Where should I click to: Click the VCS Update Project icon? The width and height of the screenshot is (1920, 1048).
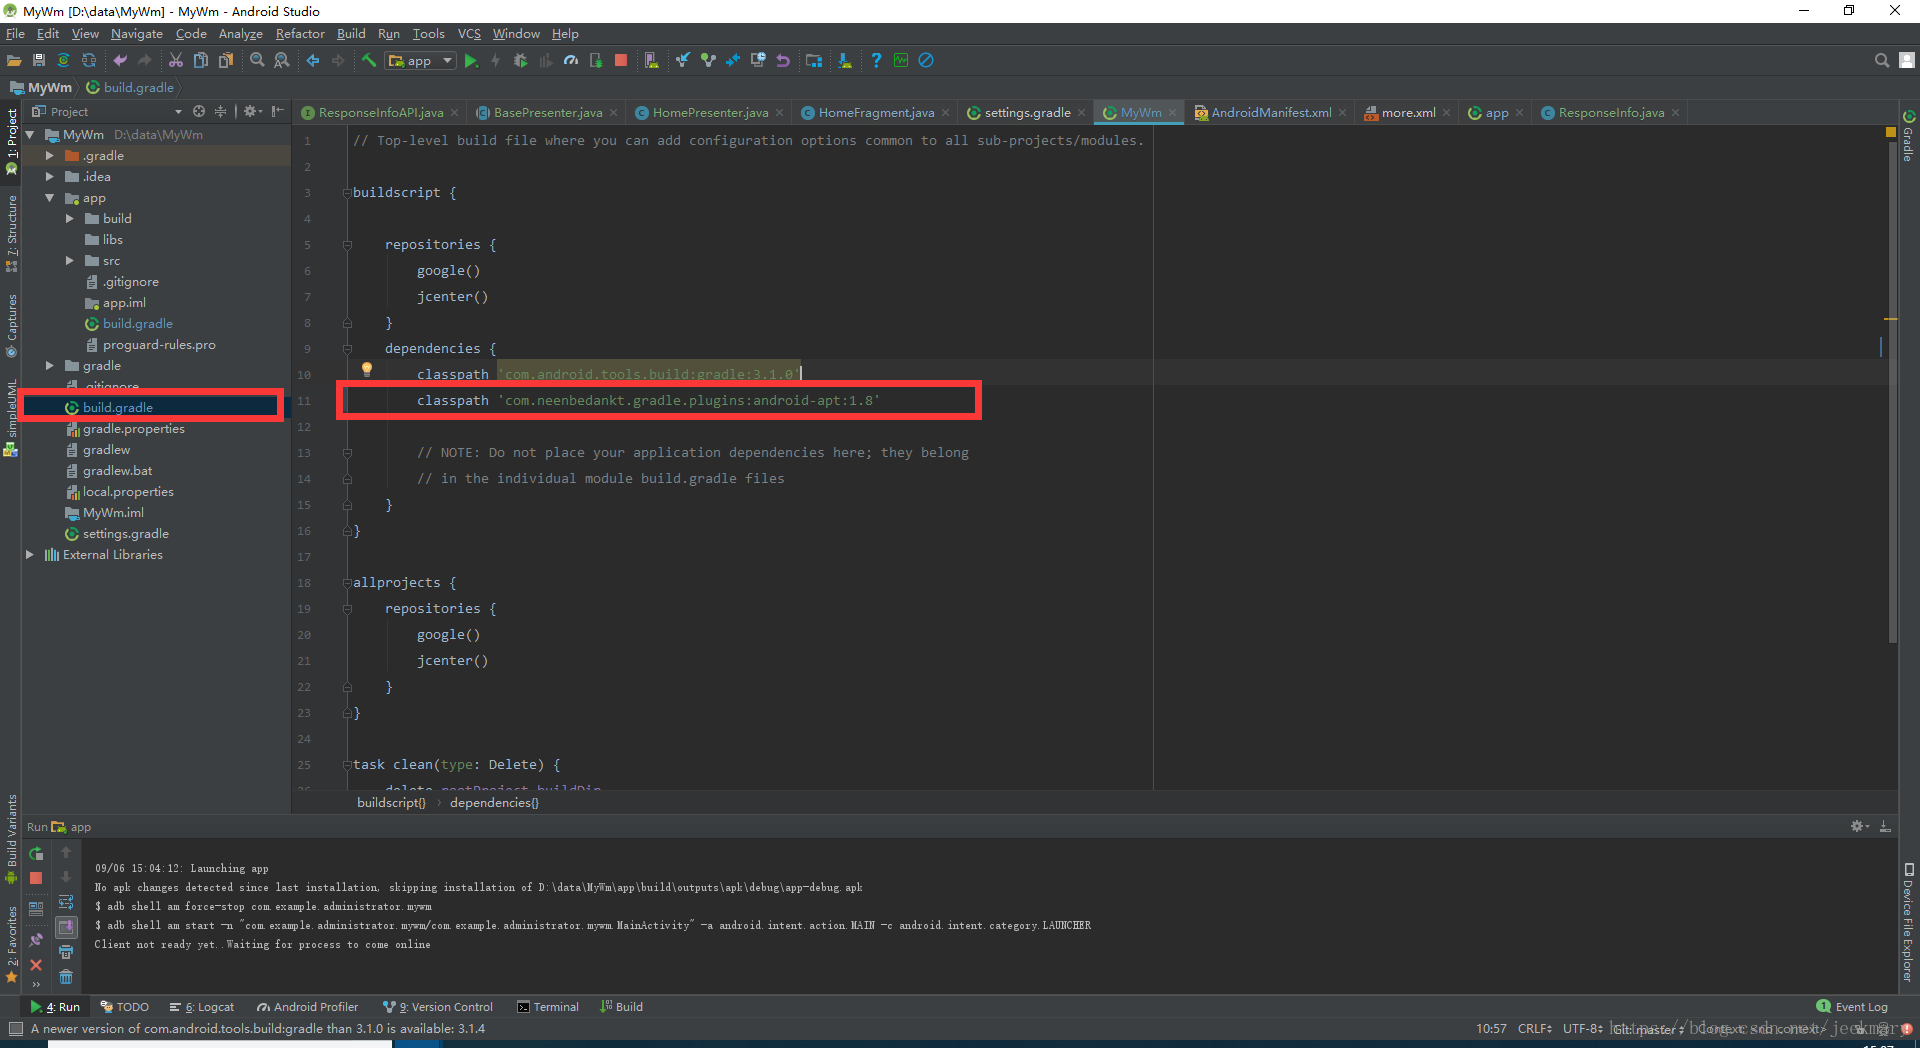point(683,61)
